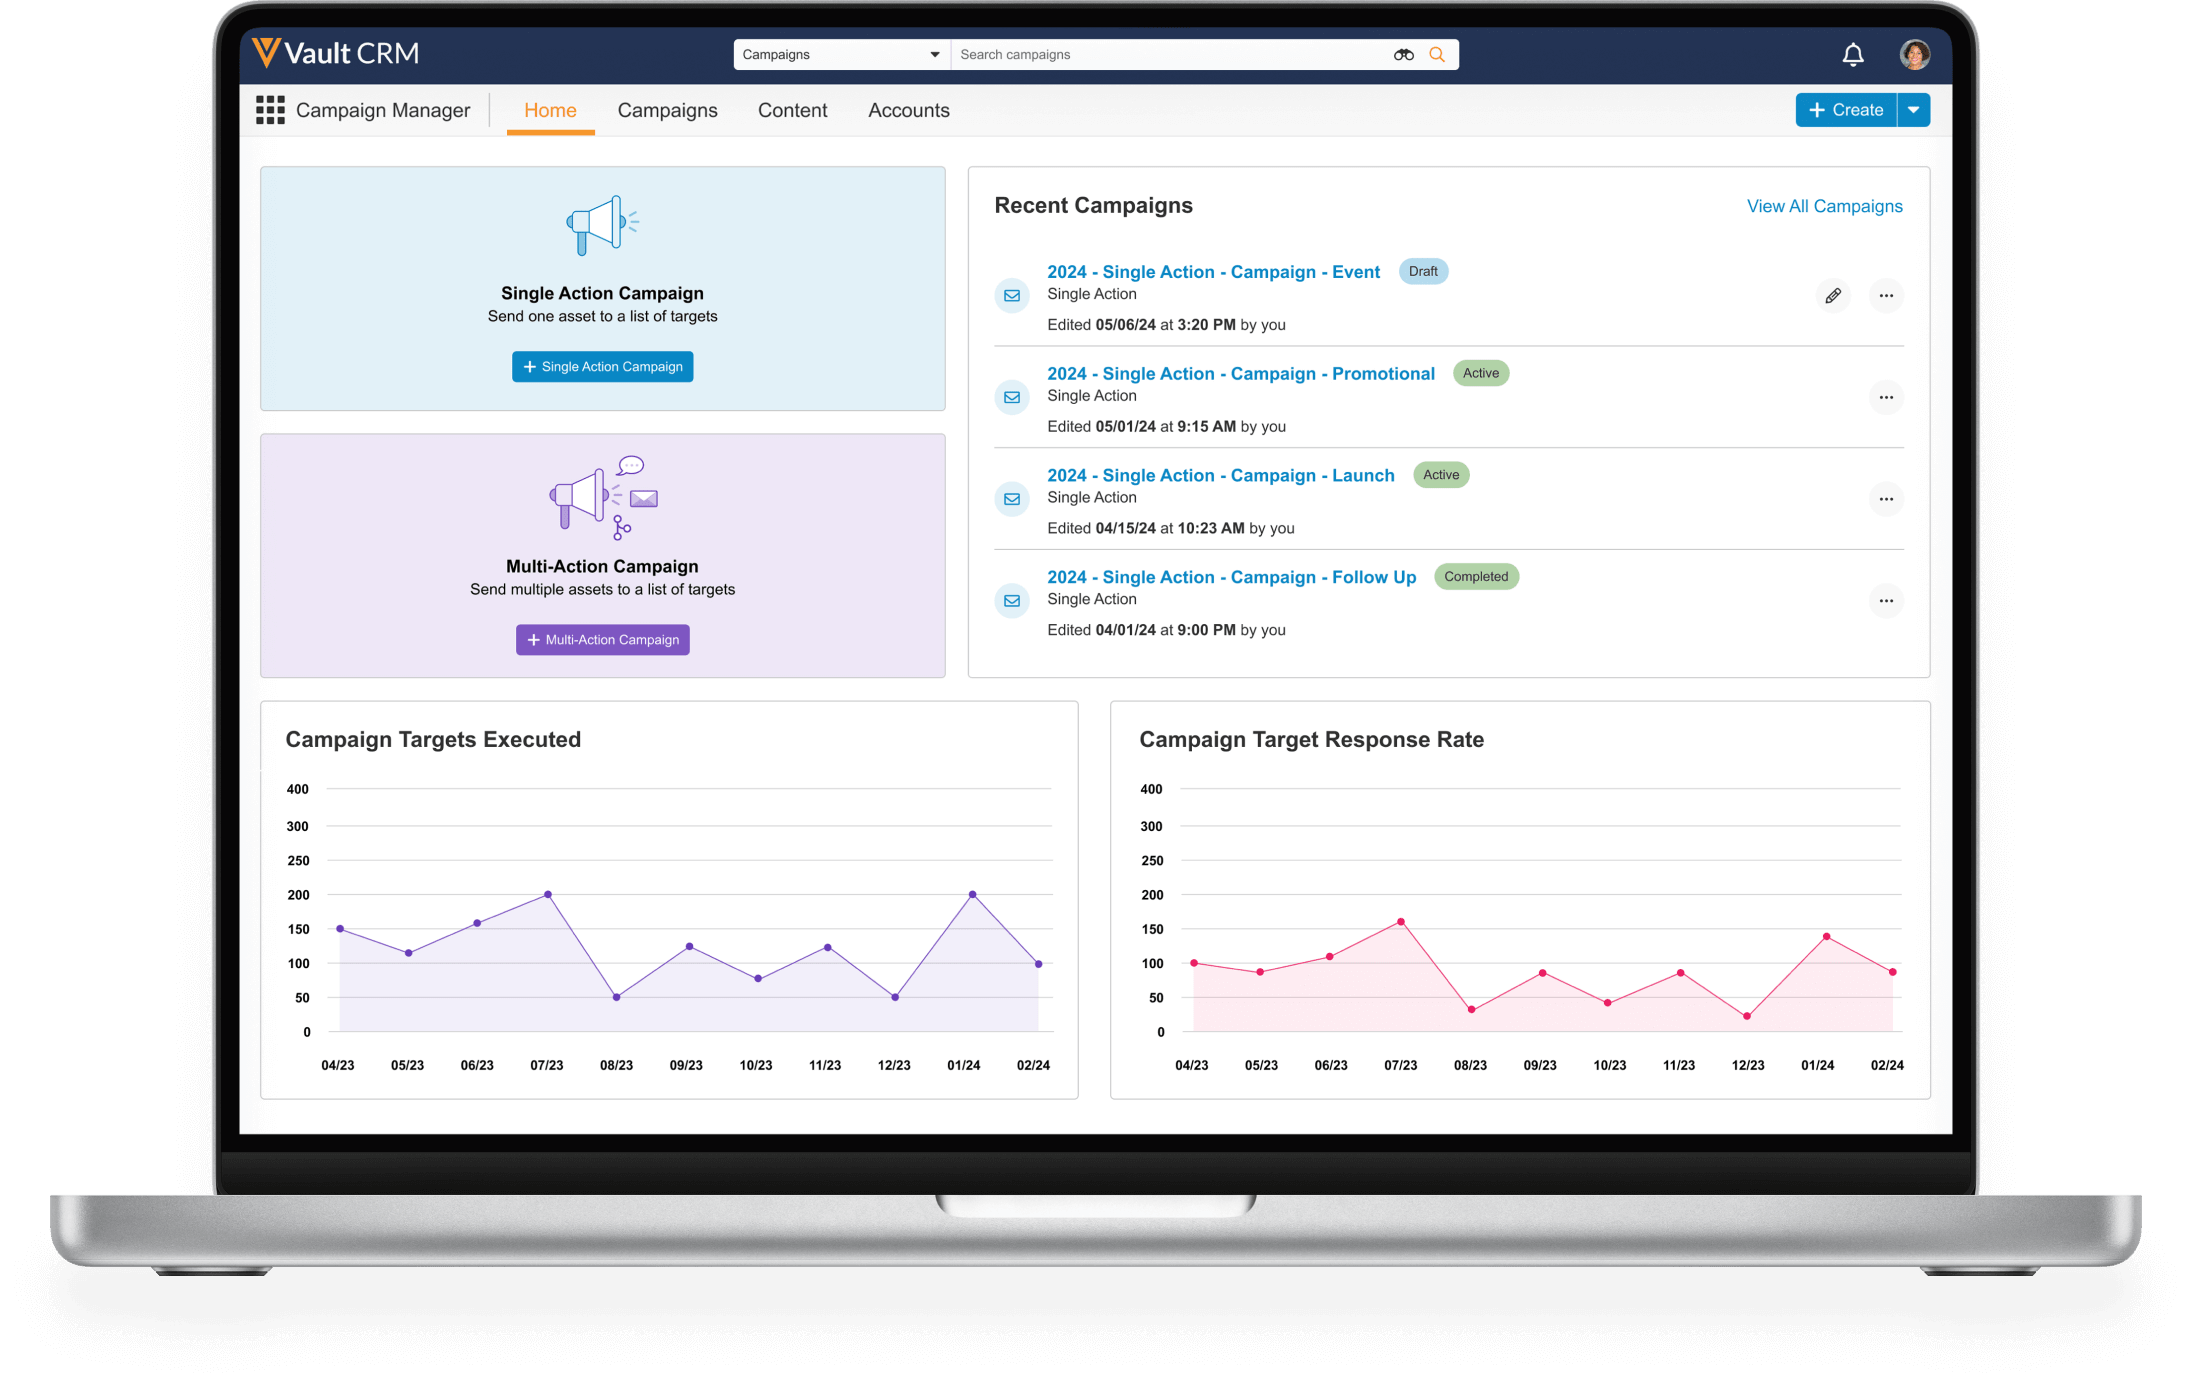Screen dimensions: 2192x1386
Task: Click the blue Single Action Campaign button
Action: tap(602, 367)
